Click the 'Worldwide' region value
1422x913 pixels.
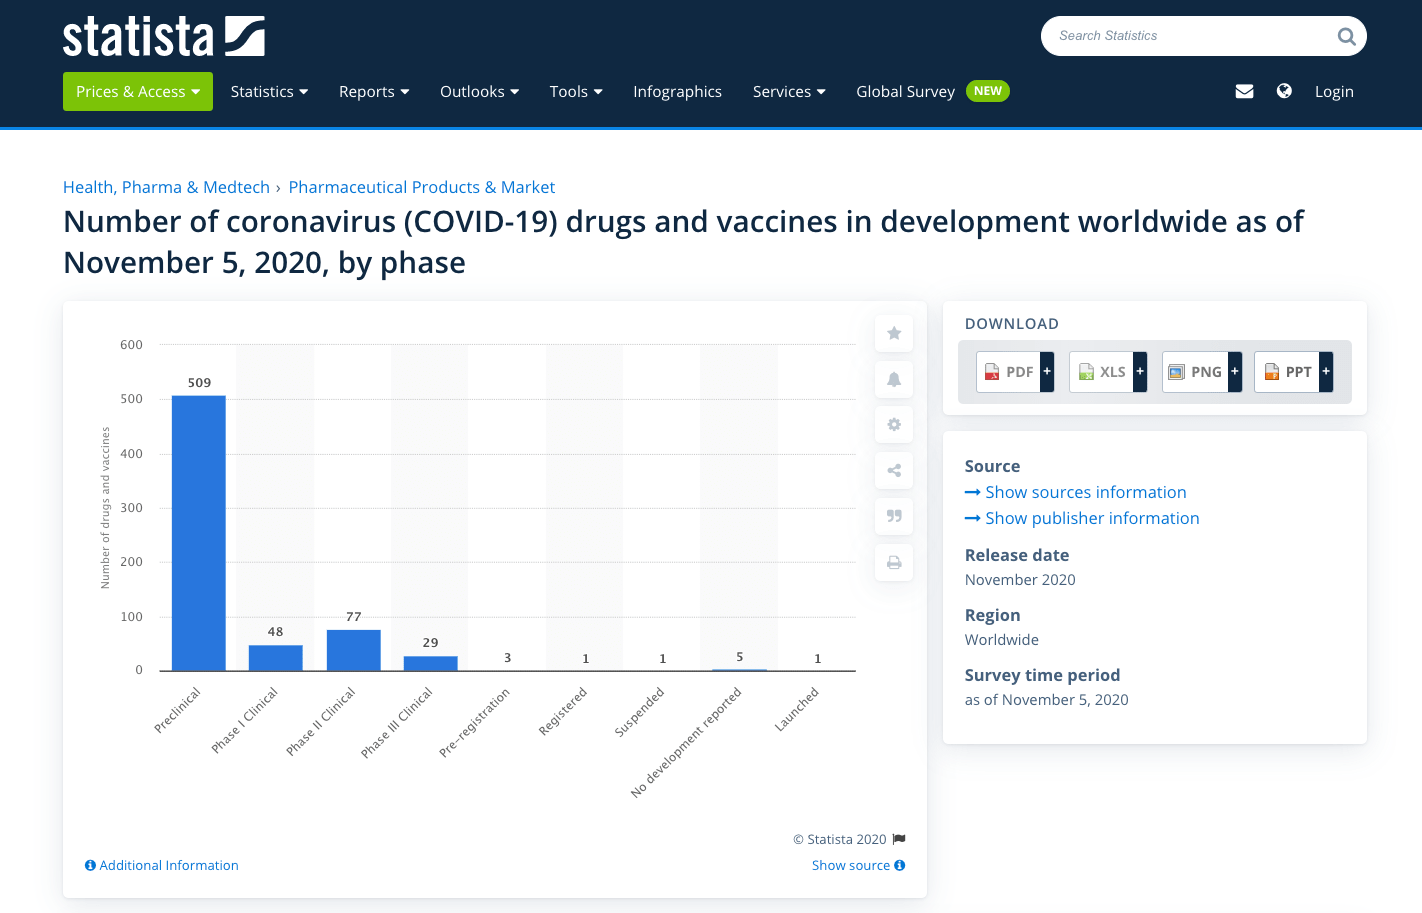pos(1001,640)
